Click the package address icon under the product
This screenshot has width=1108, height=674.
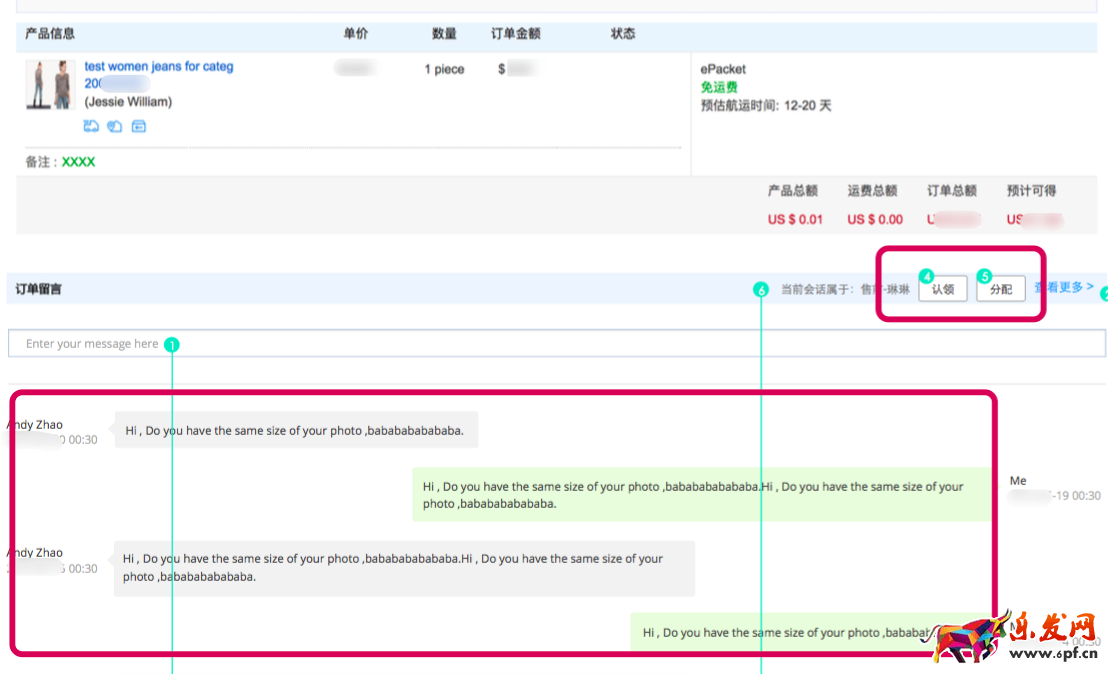click(x=138, y=126)
